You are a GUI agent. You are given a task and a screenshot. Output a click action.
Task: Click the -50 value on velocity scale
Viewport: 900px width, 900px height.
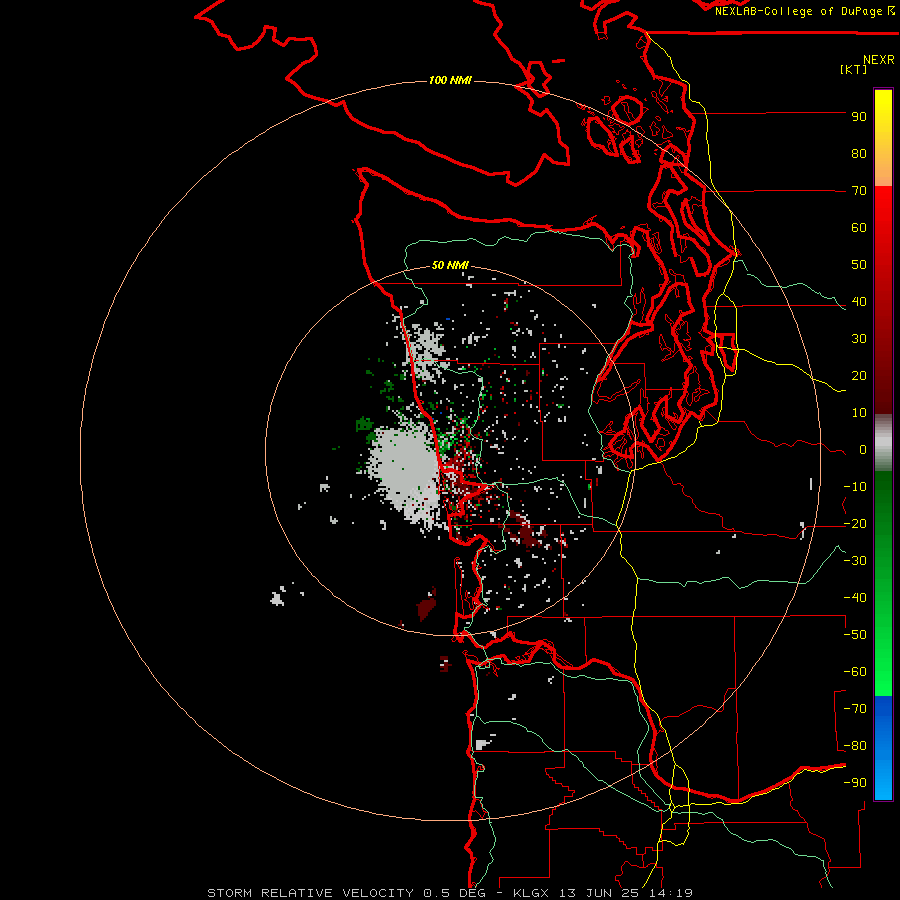click(855, 635)
